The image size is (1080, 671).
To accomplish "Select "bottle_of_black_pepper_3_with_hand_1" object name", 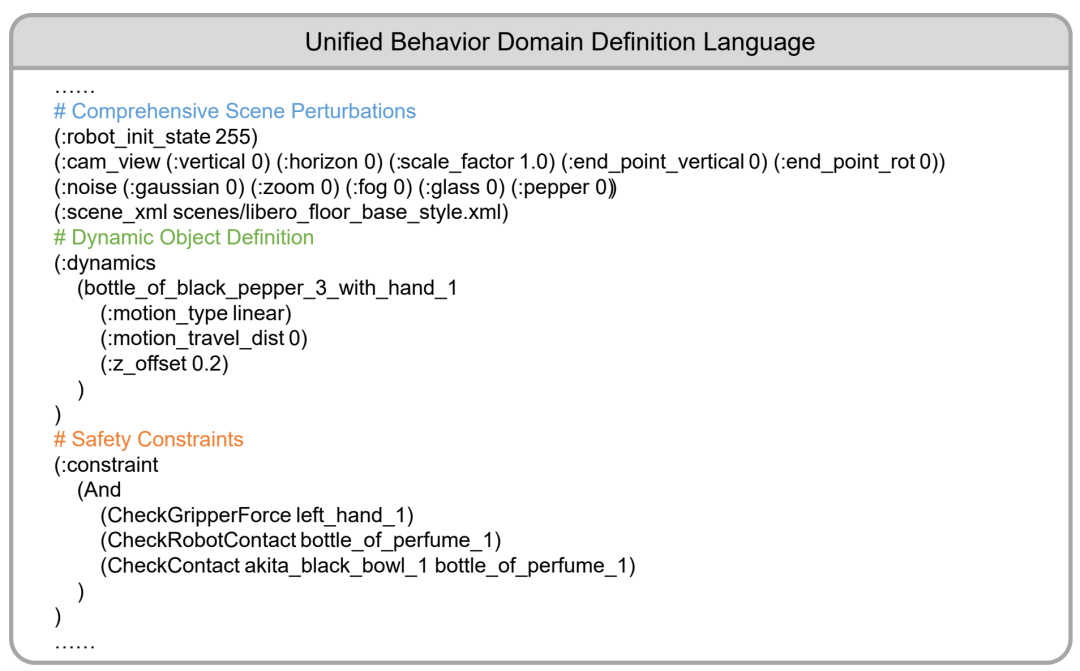I will pos(270,288).
